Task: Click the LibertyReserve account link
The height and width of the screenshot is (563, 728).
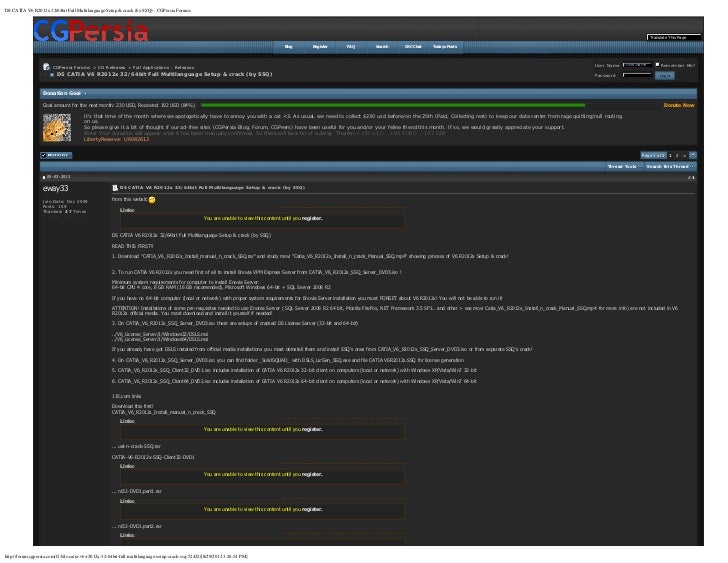Action: click(116, 139)
